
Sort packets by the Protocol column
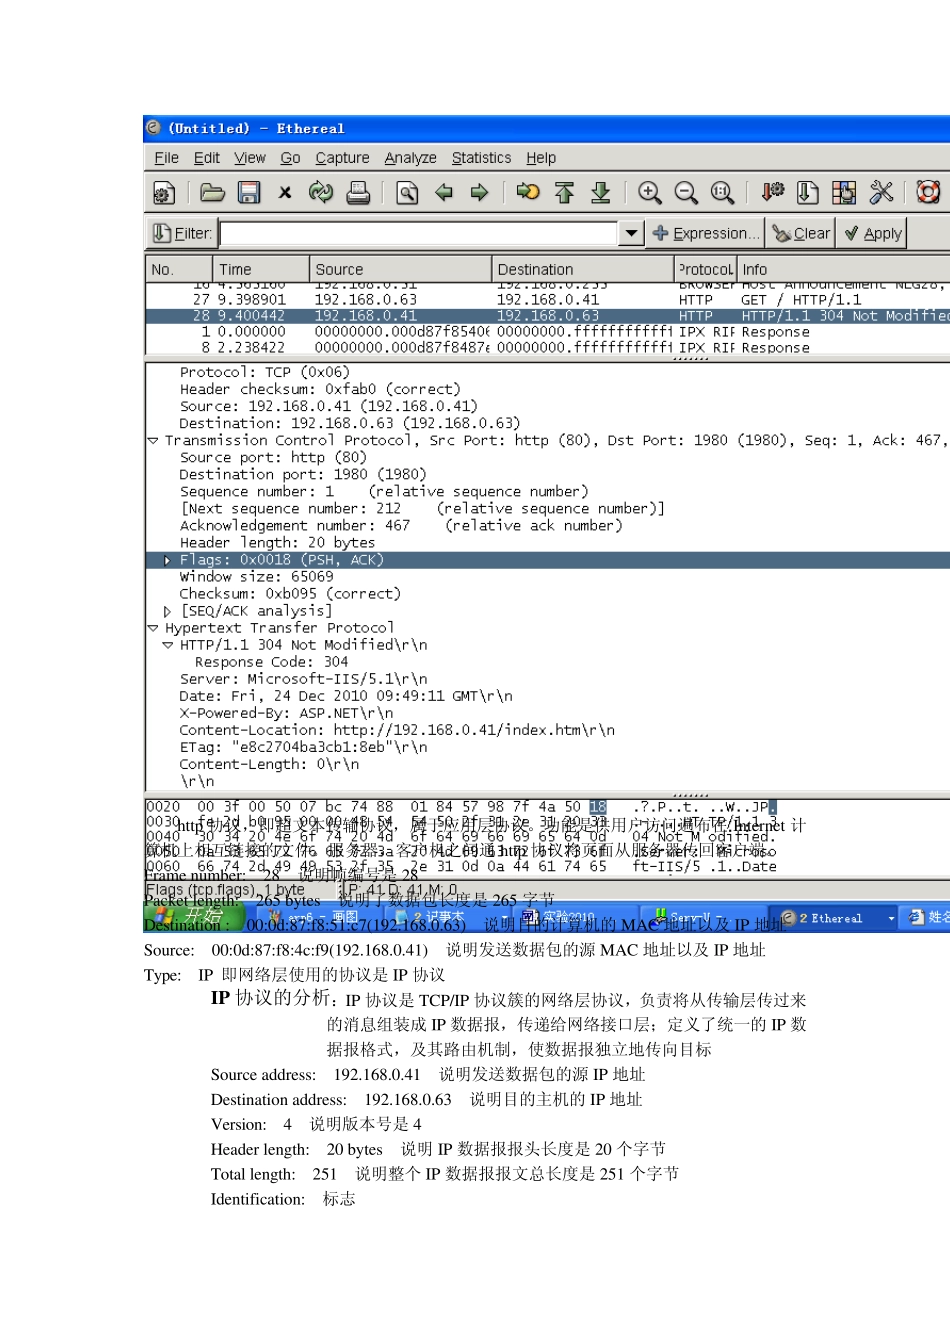pos(706,270)
